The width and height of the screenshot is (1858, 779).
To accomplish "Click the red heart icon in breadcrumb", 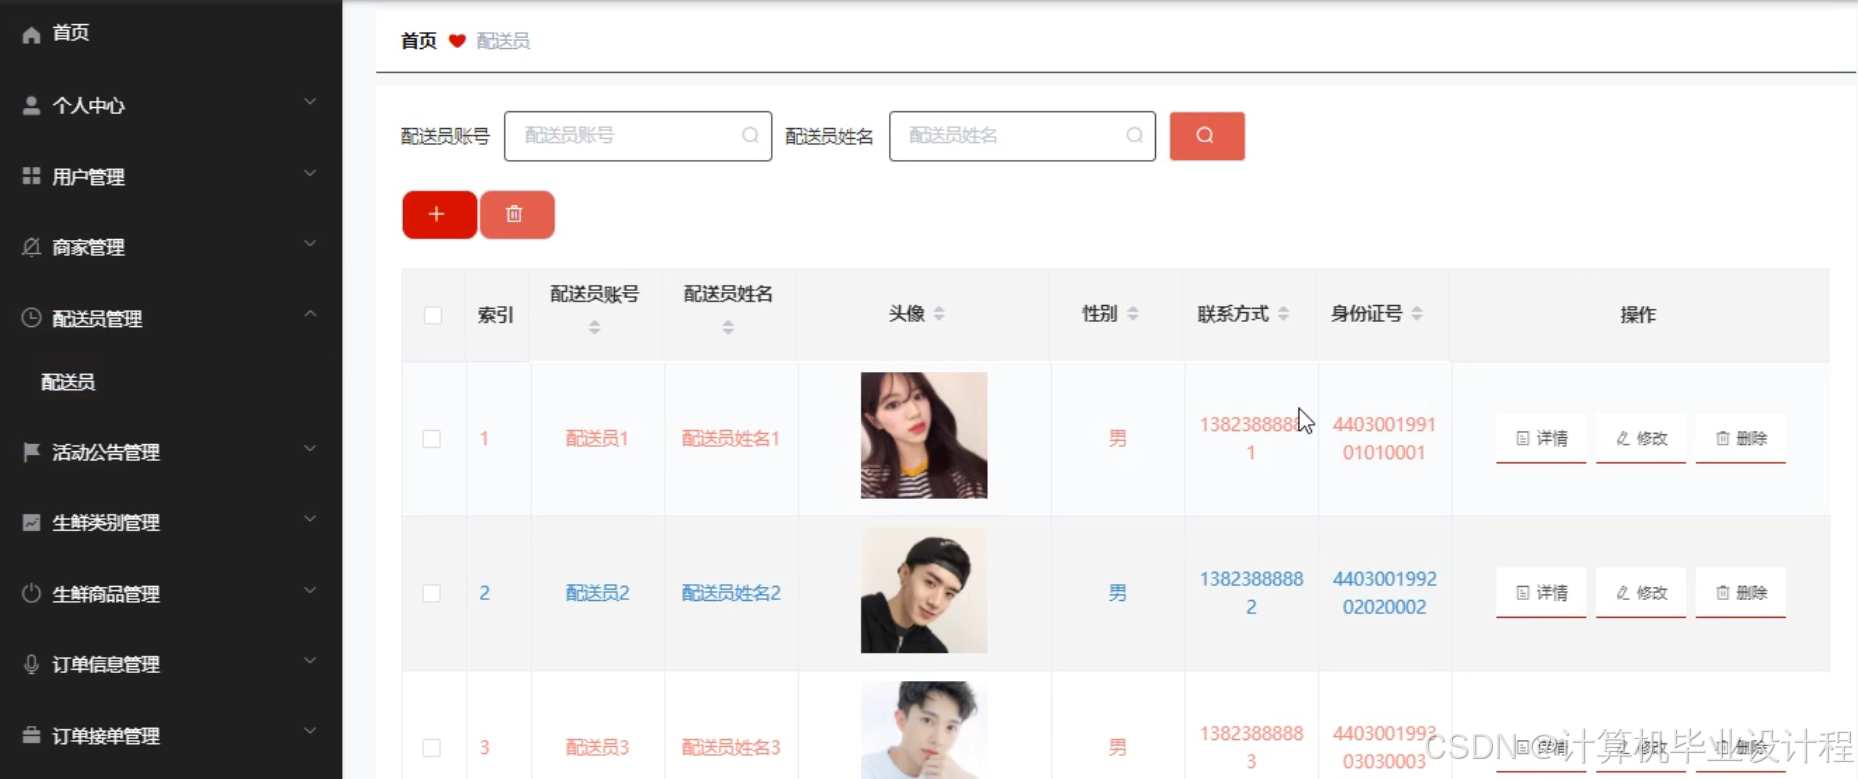I will pyautogui.click(x=457, y=41).
